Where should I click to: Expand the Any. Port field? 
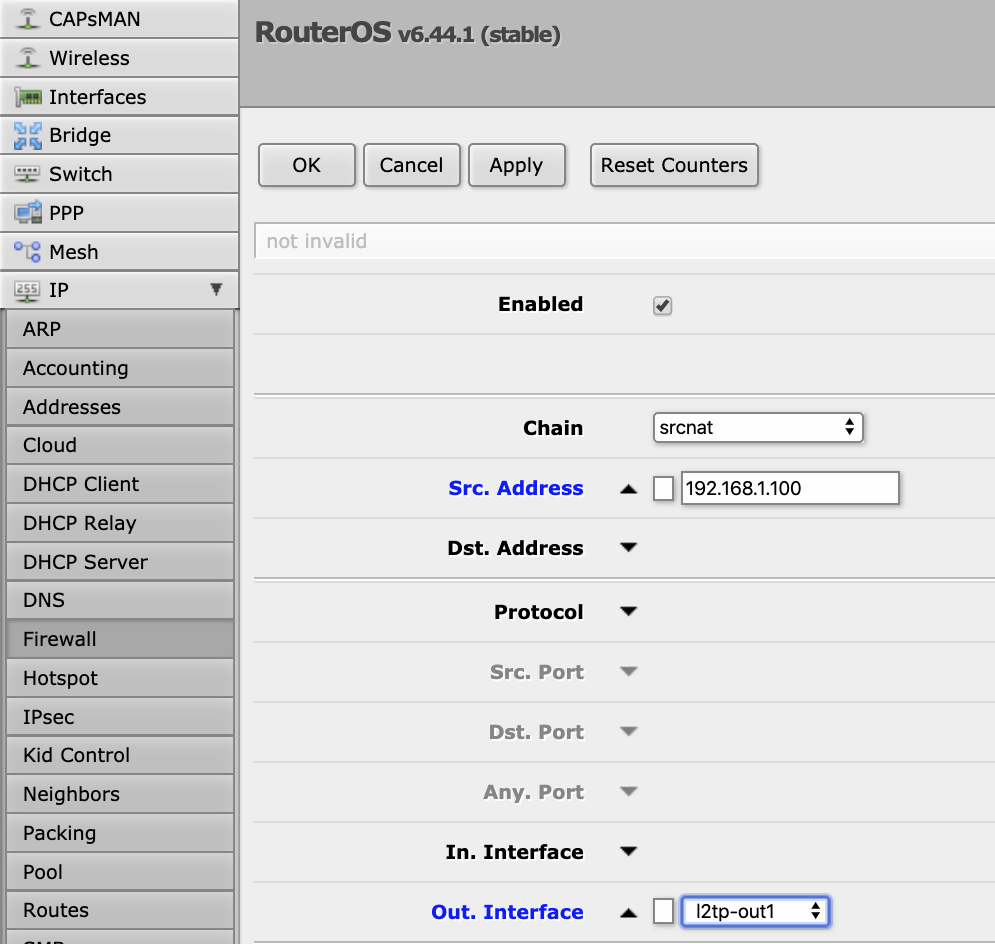(628, 791)
